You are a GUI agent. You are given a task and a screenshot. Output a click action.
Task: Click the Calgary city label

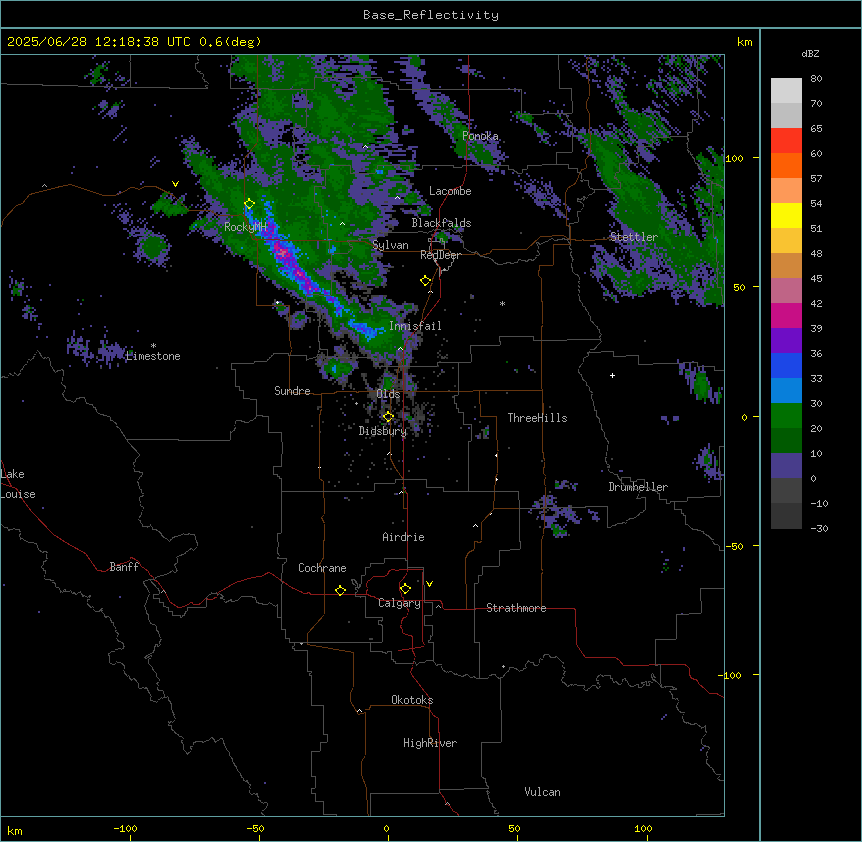coord(399,603)
